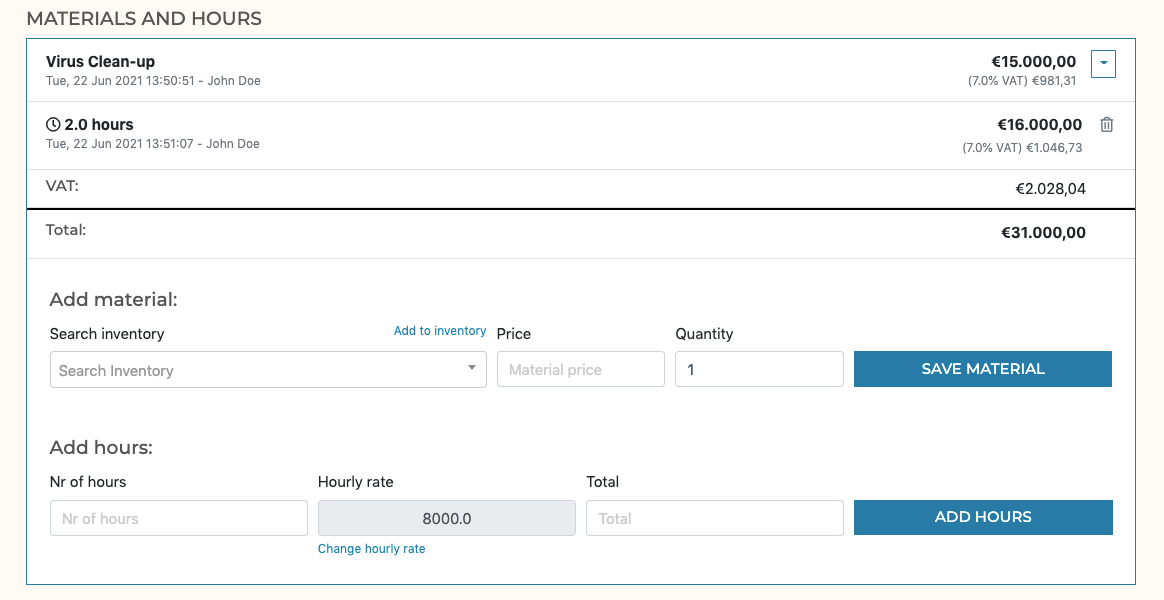Click the Add to inventory link
The height and width of the screenshot is (600, 1164).
(440, 330)
